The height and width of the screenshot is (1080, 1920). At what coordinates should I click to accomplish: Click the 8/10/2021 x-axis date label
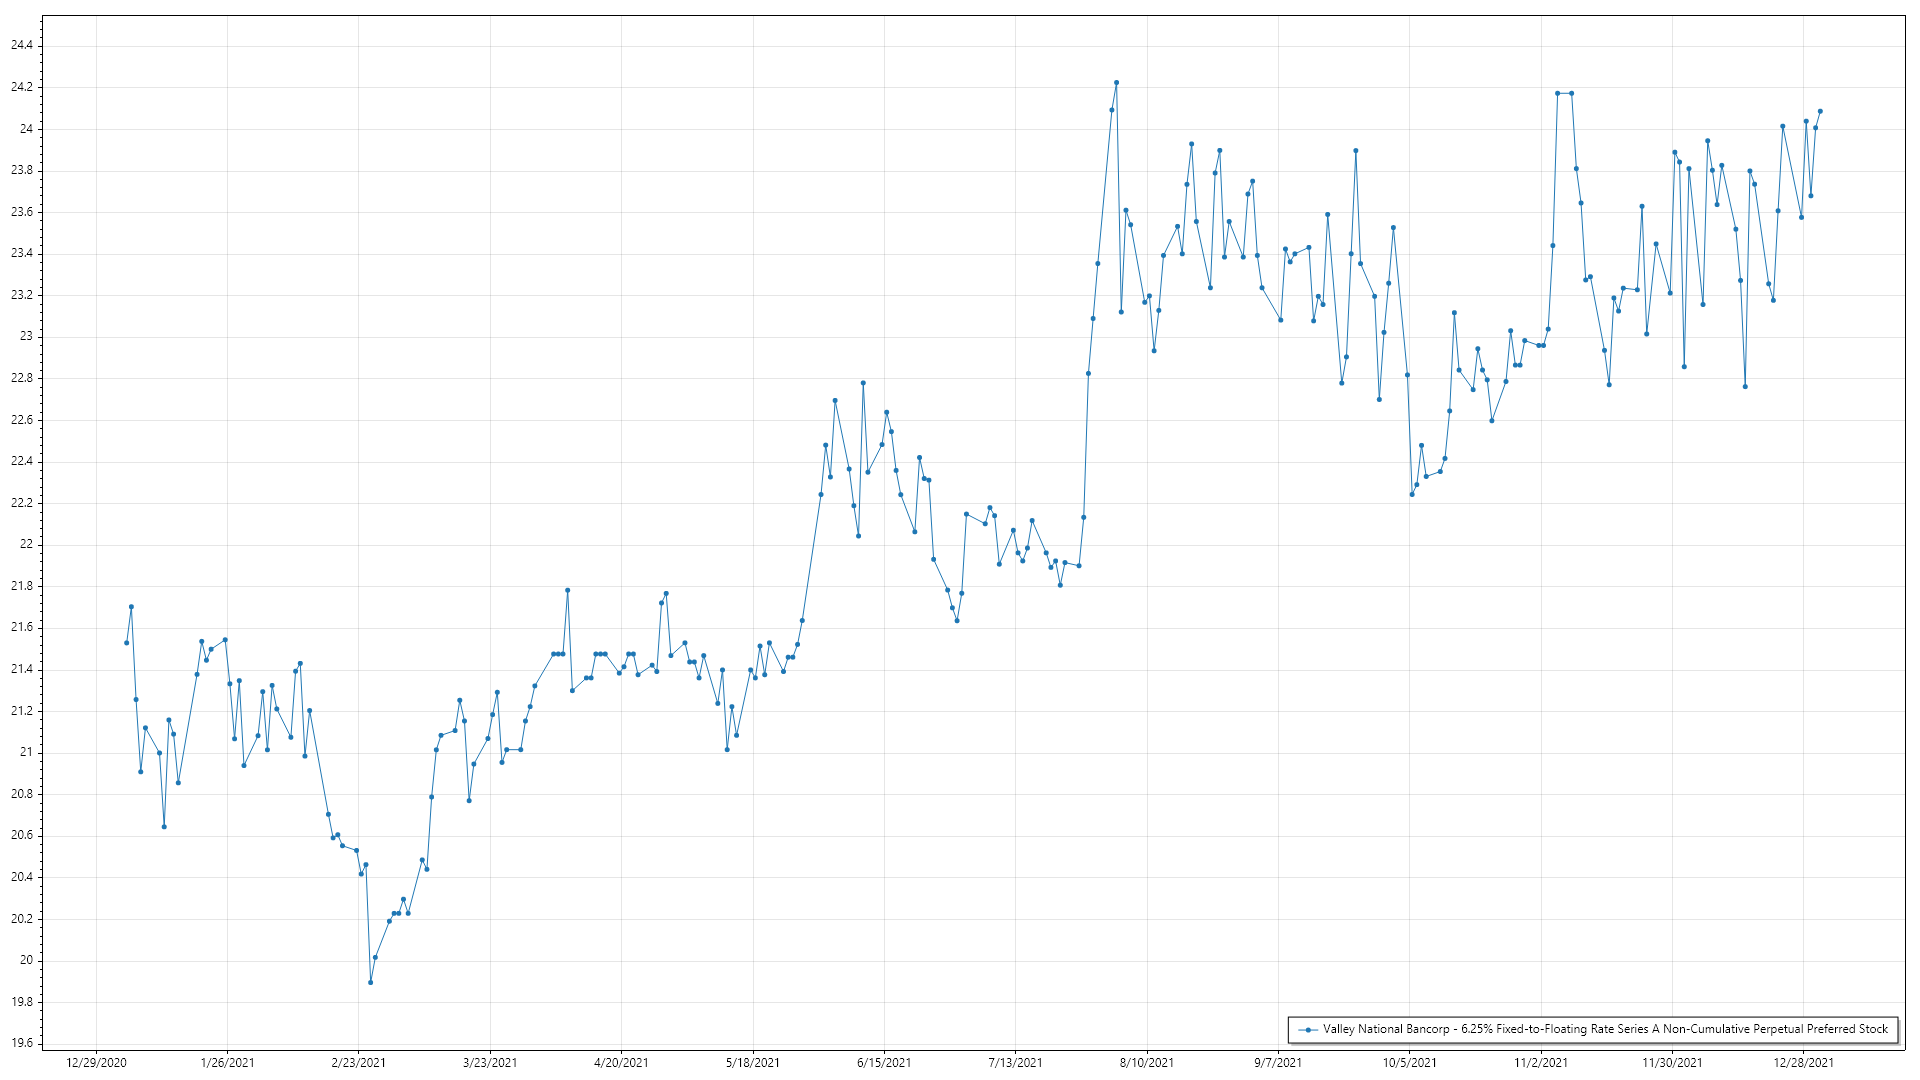[1147, 1062]
